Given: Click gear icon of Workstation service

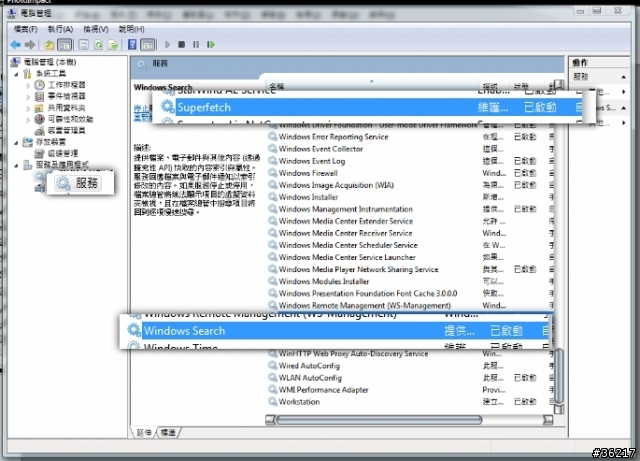Looking at the screenshot, I should [272, 401].
